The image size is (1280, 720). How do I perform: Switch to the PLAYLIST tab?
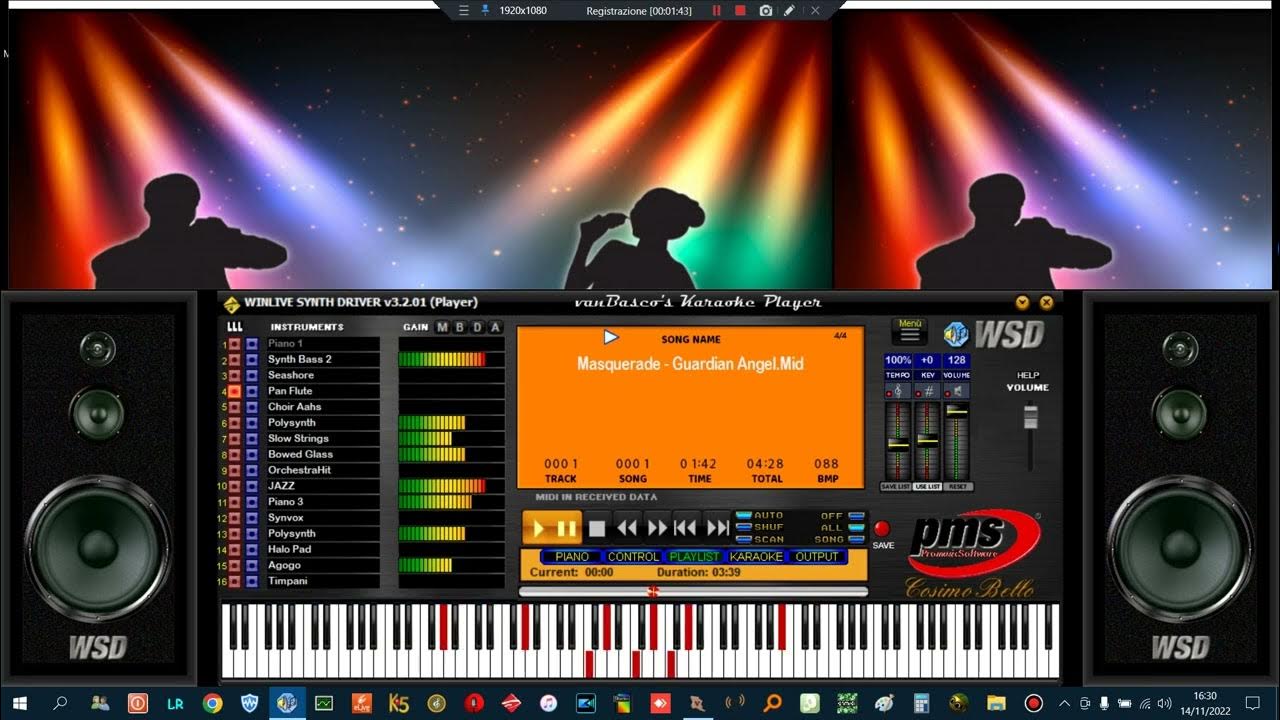point(694,557)
